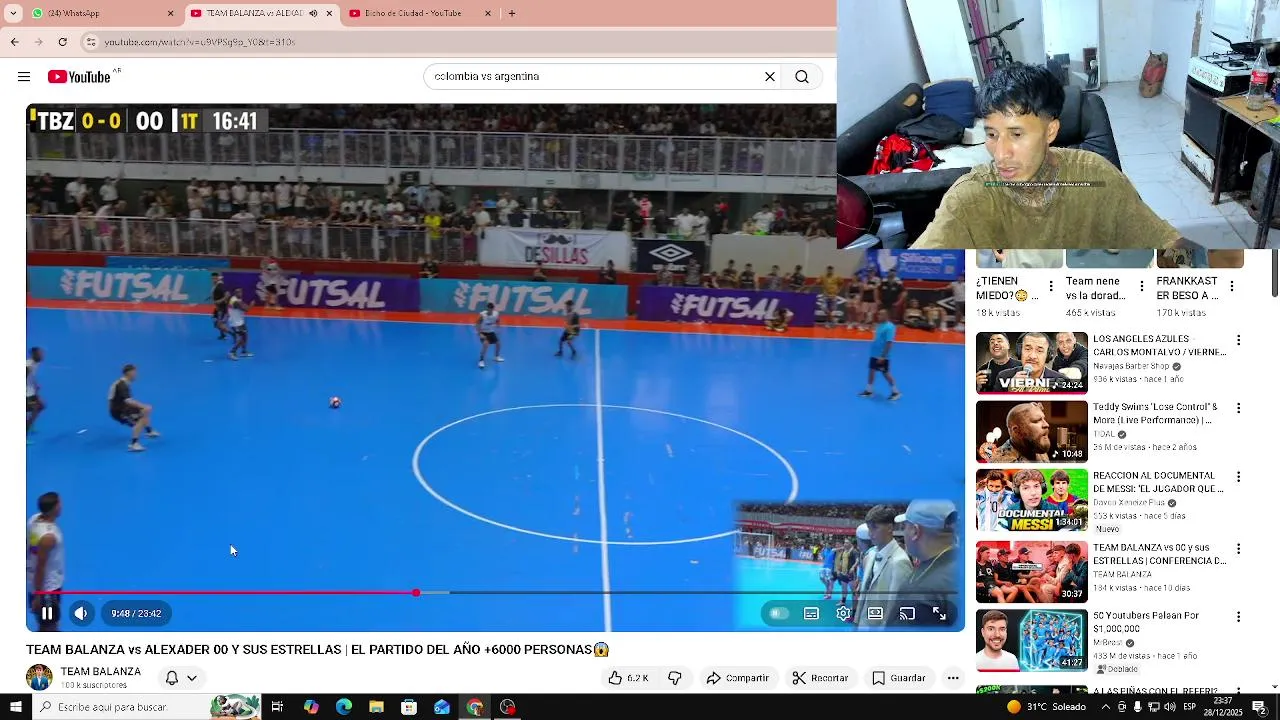The image size is (1280, 720).
Task: Open File Explorer from taskbar
Action: [x=376, y=707]
